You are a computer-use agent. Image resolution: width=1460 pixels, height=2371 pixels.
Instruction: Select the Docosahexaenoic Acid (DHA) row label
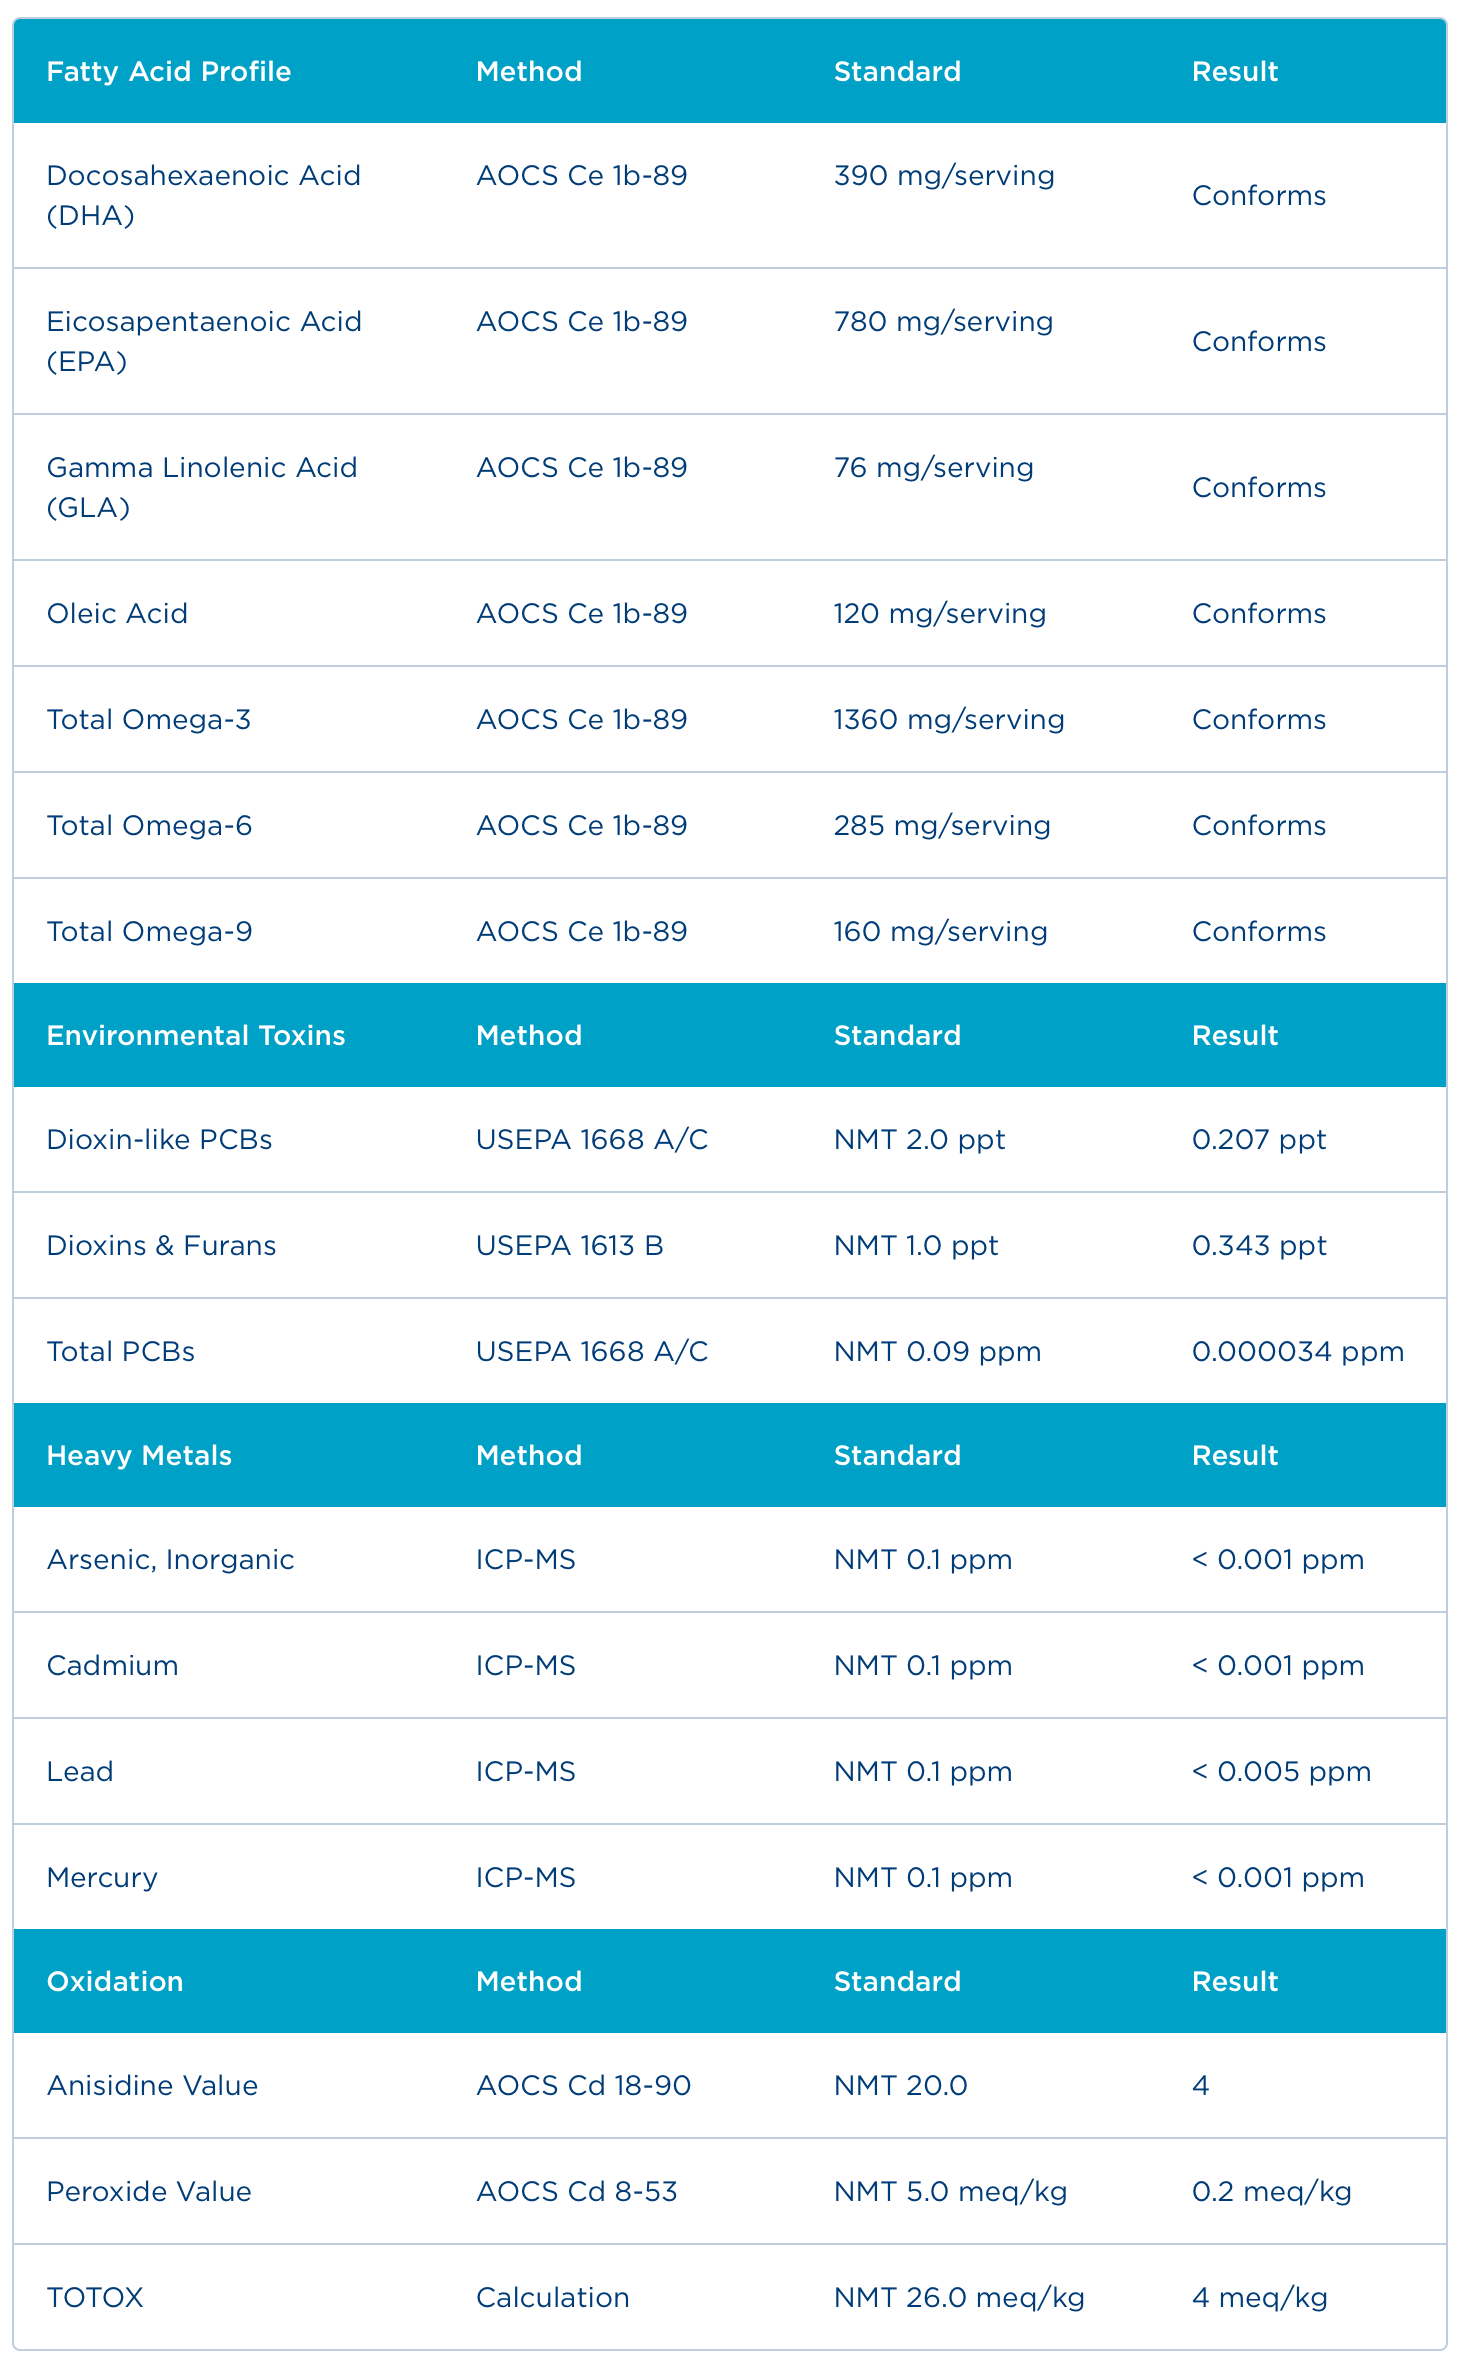203,195
